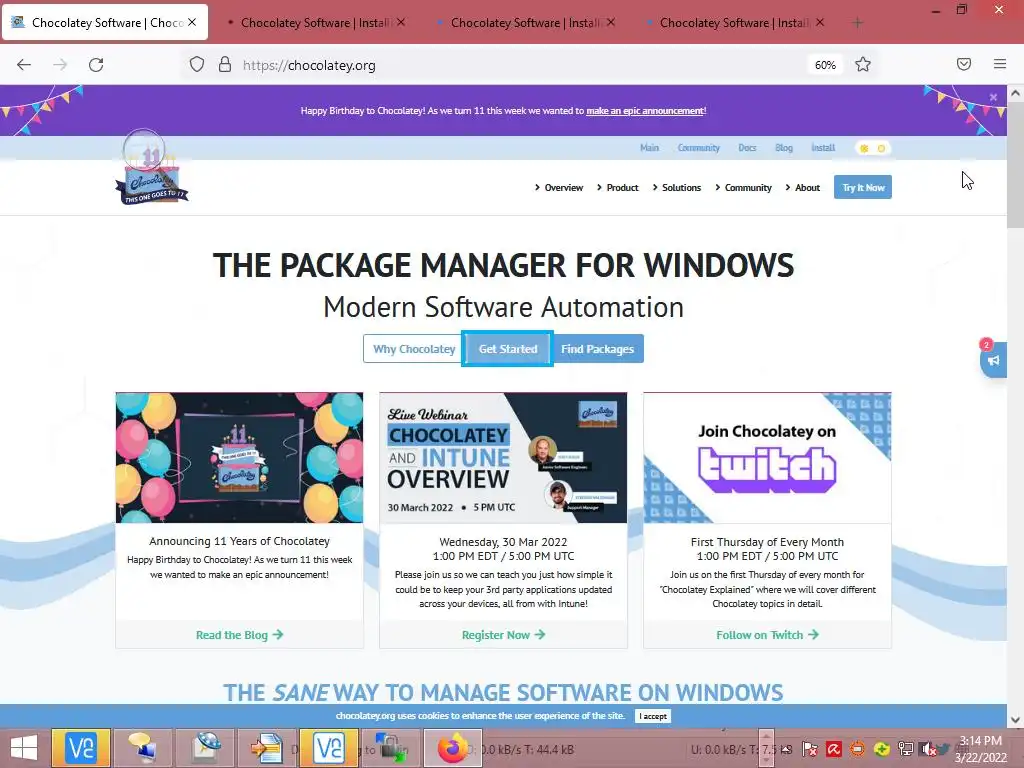Click the Firefox taskbar icon

pos(453,748)
